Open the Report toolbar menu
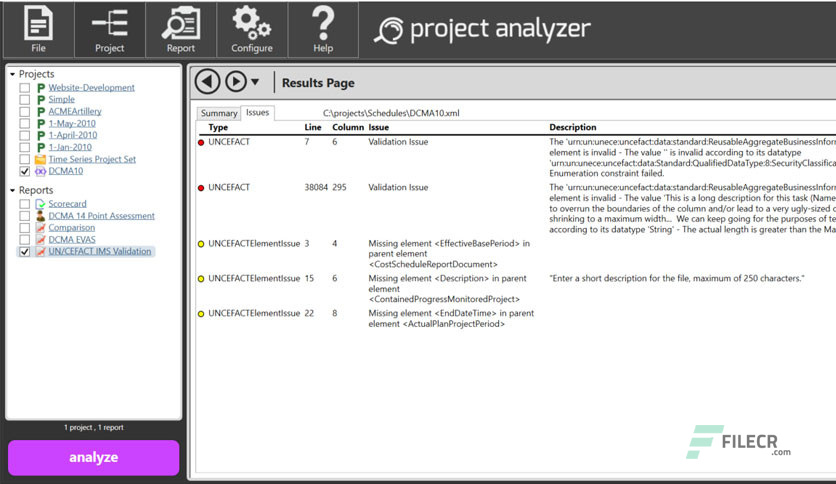The height and width of the screenshot is (484, 836). point(181,30)
